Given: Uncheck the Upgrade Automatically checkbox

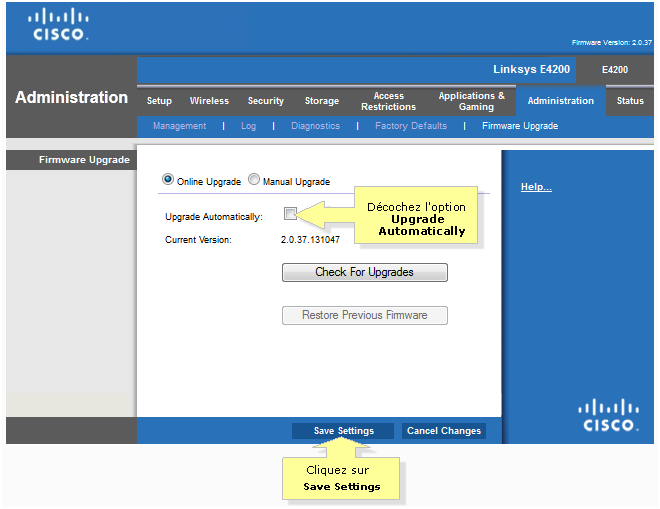Looking at the screenshot, I should click(290, 215).
